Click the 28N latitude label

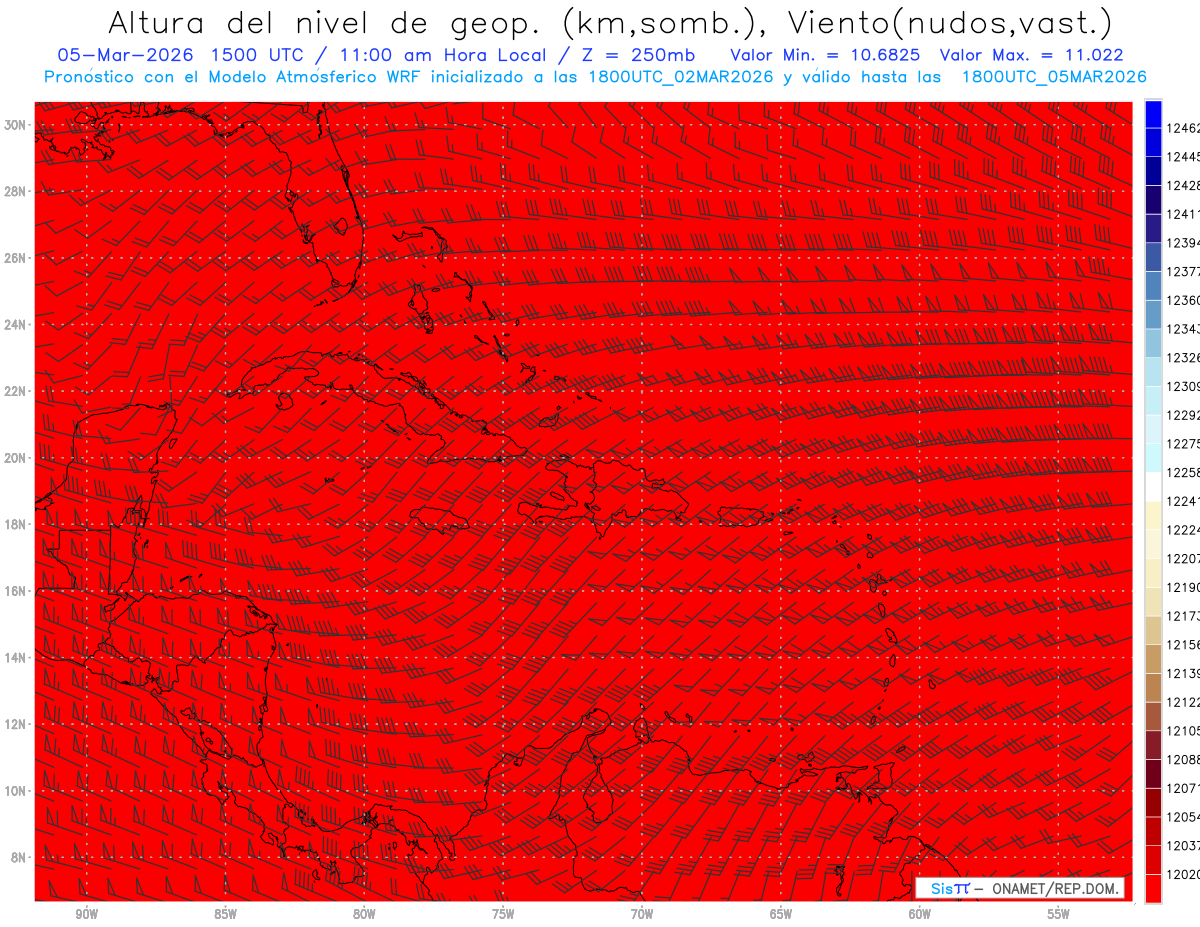pos(15,191)
